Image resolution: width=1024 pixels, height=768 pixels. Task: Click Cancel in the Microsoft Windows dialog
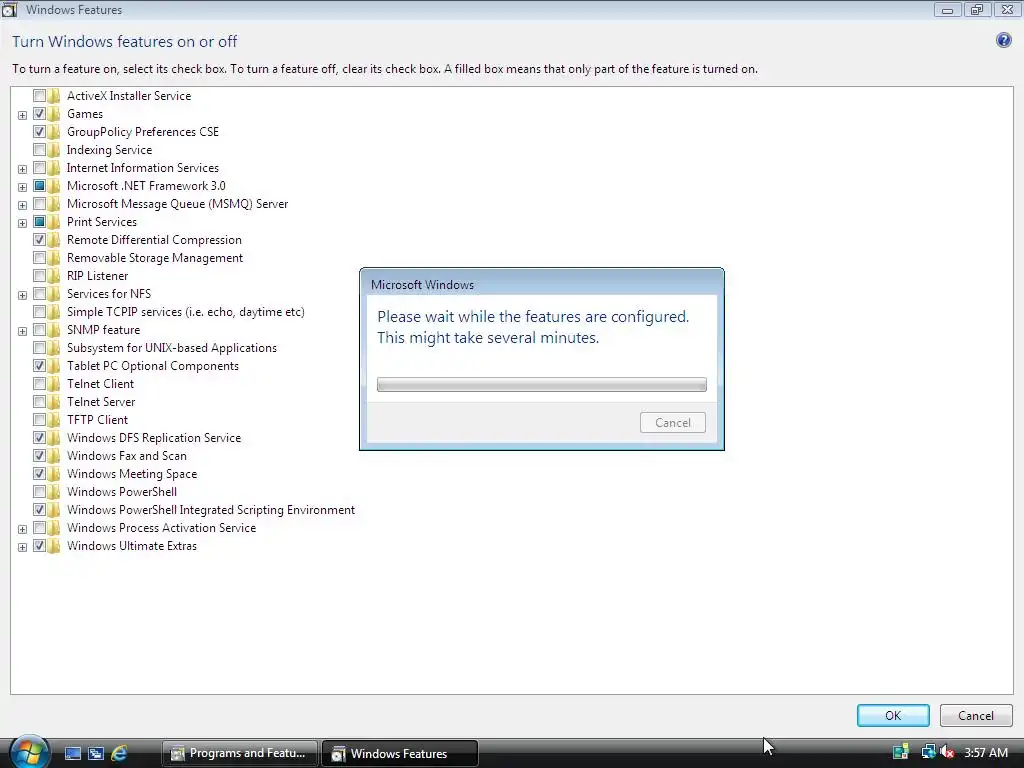(x=673, y=423)
